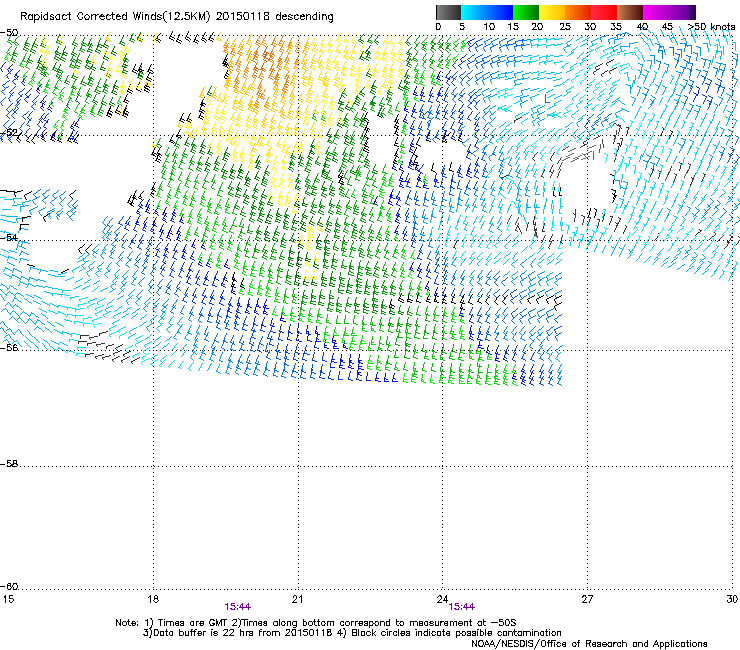Click the latitude label '-52'

tap(9, 133)
